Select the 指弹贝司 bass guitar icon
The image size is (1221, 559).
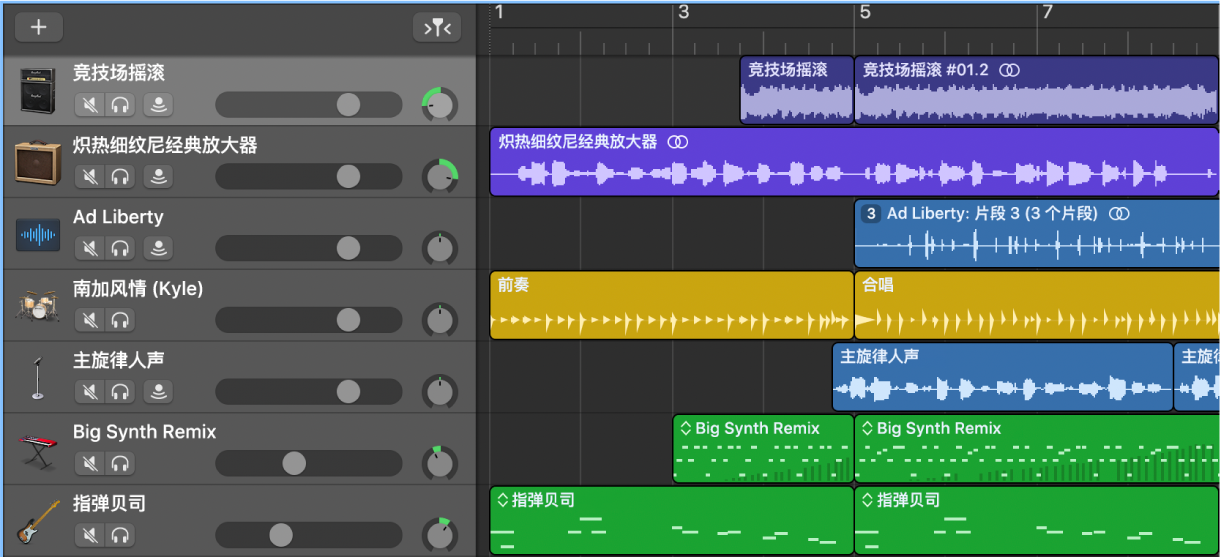point(38,522)
